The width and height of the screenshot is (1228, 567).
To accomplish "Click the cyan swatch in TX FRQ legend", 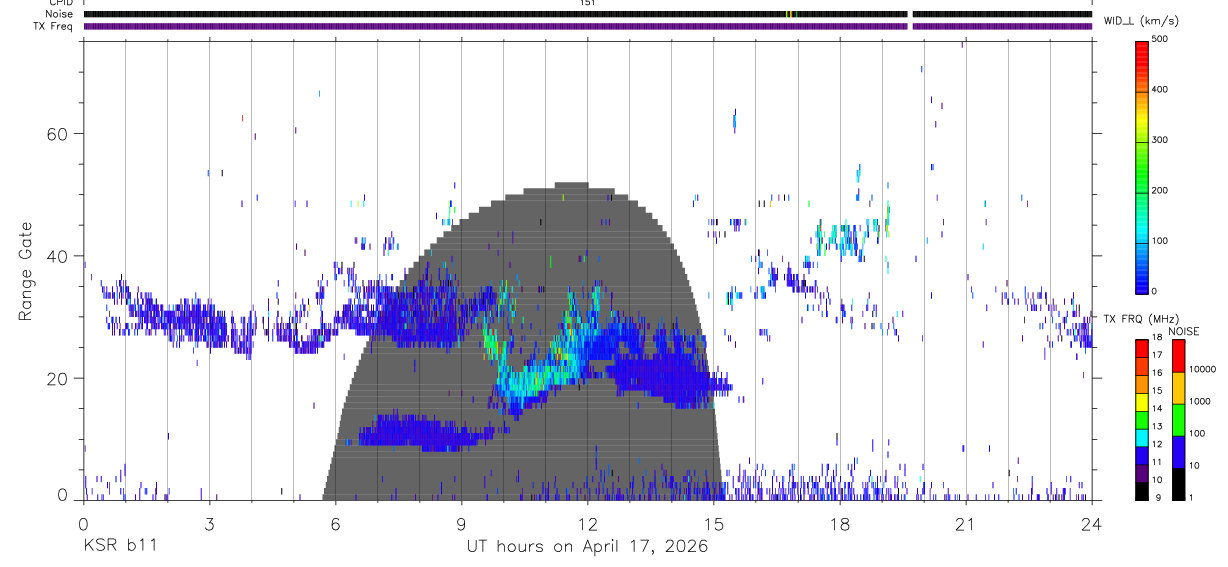I will 1142,437.
